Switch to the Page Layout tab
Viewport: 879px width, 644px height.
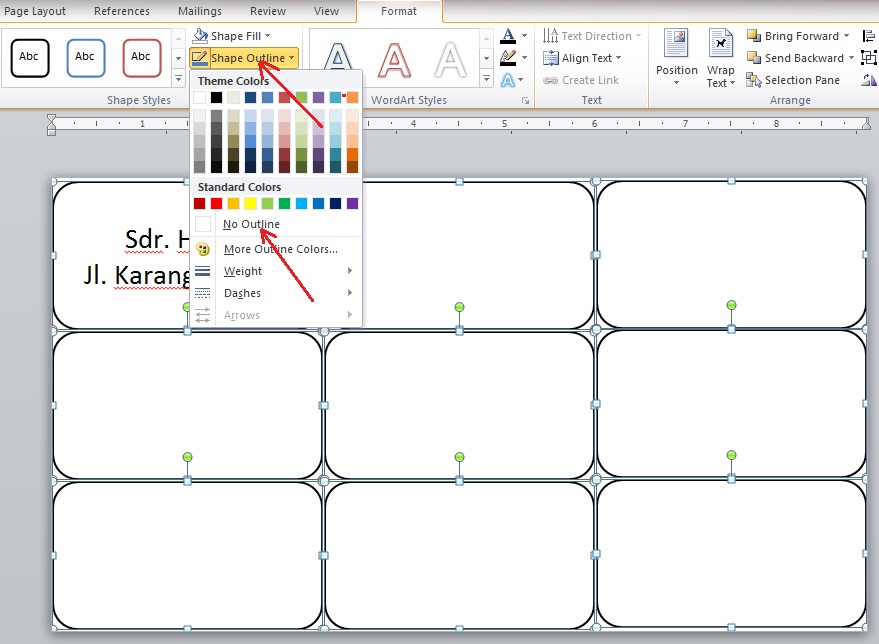coord(35,11)
